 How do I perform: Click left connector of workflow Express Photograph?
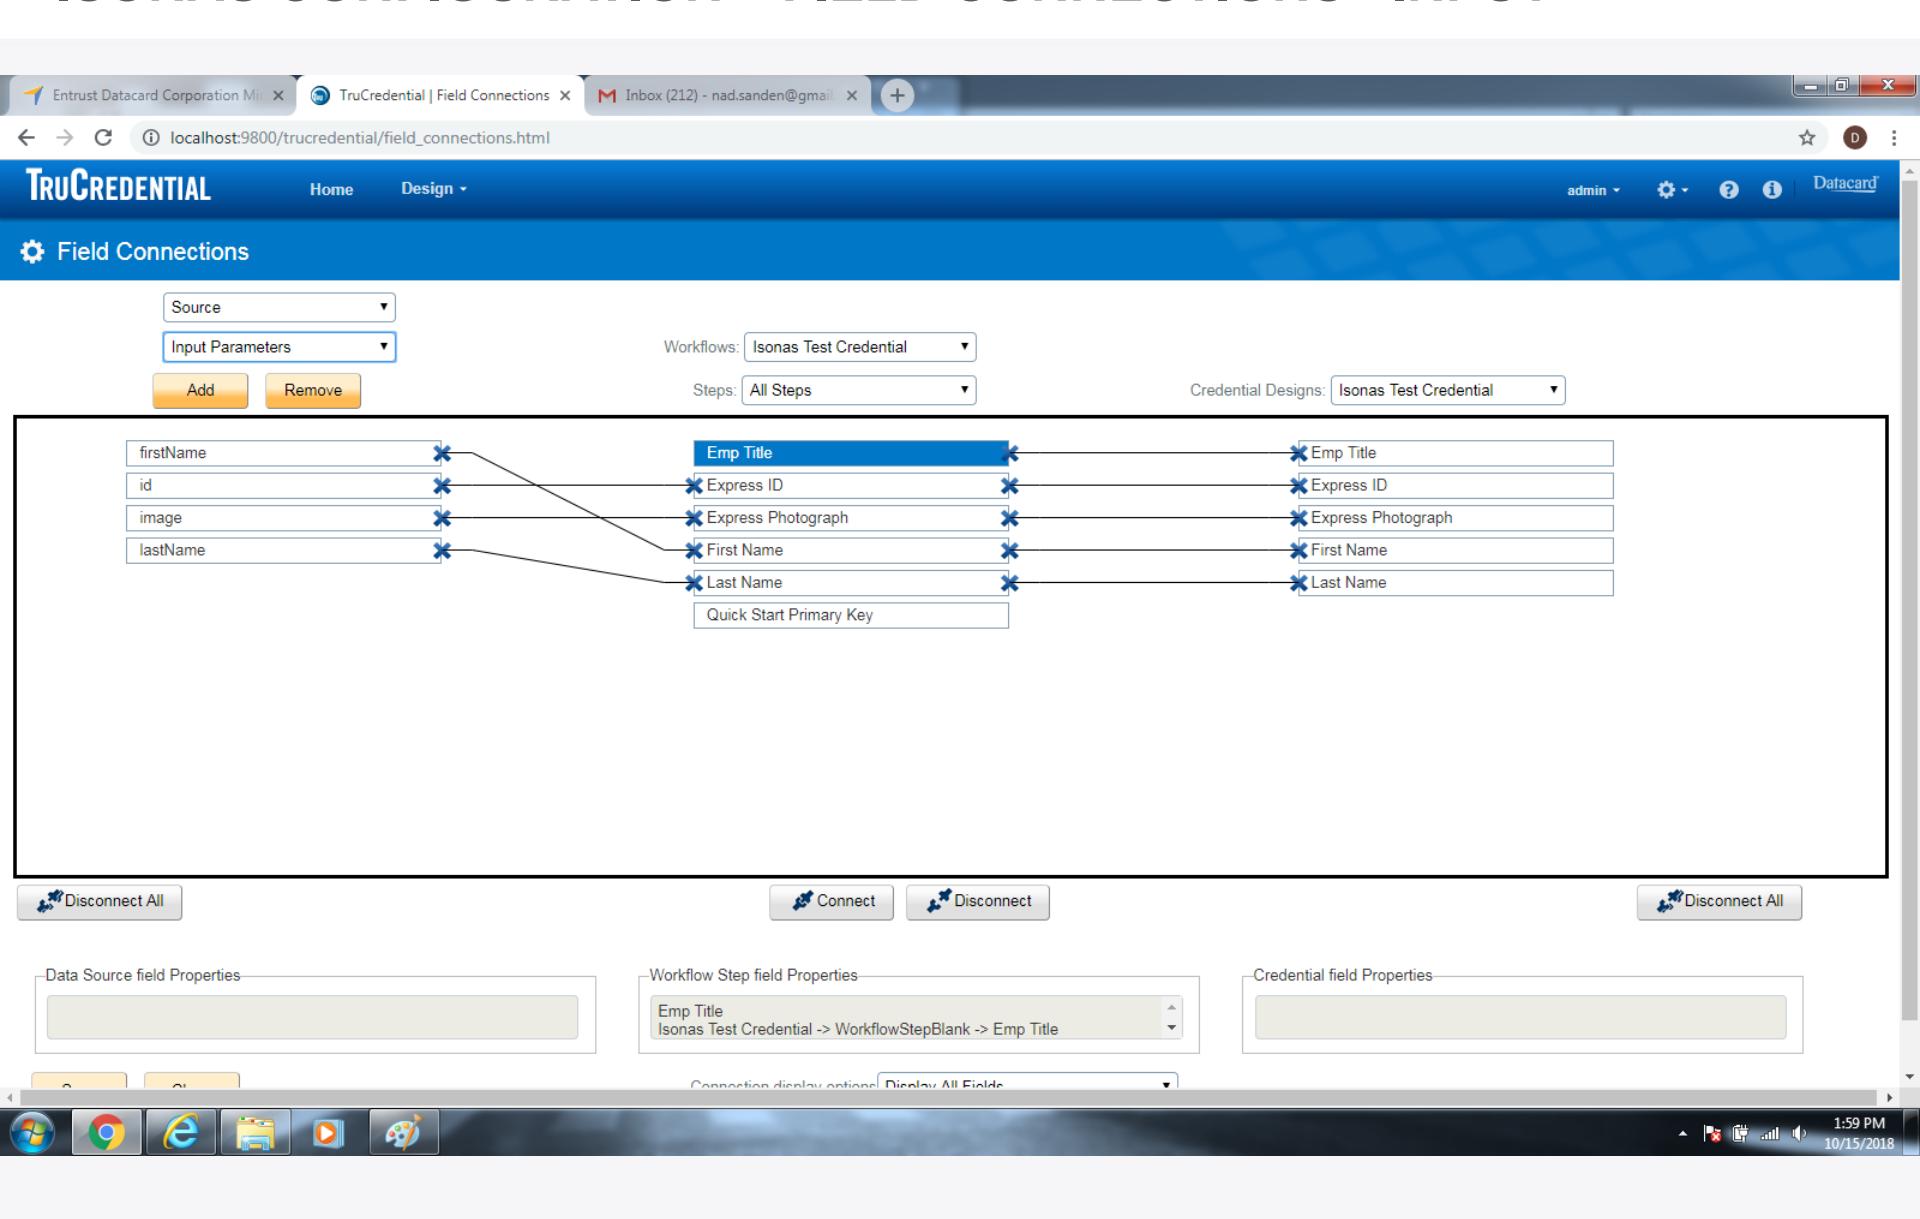(x=694, y=518)
